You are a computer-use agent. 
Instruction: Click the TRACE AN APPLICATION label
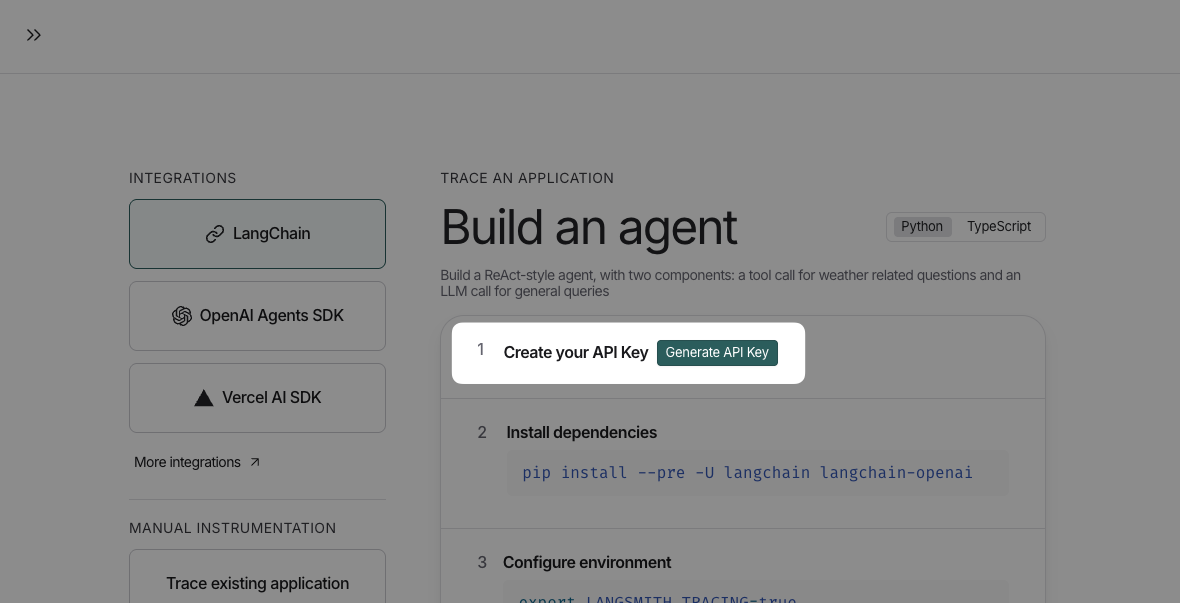click(527, 178)
